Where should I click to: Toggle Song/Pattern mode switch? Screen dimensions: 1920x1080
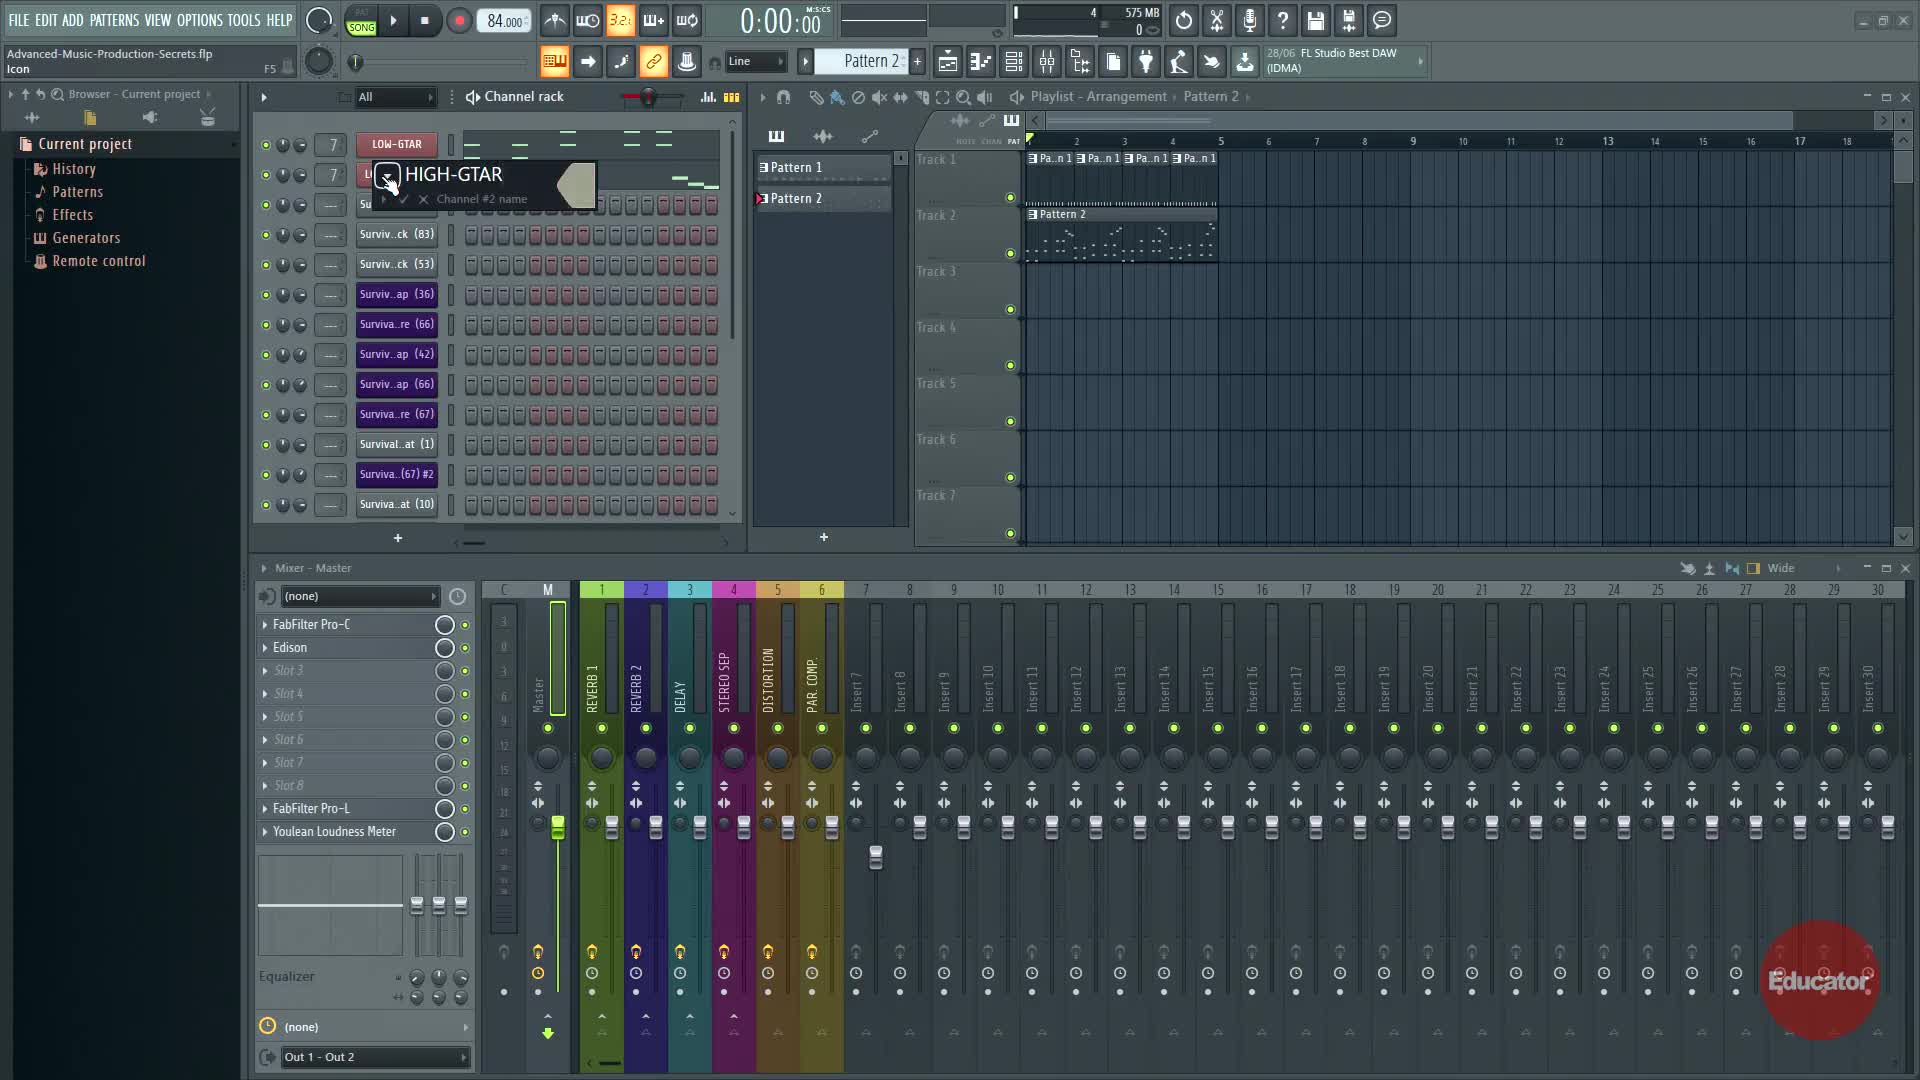[x=361, y=21]
